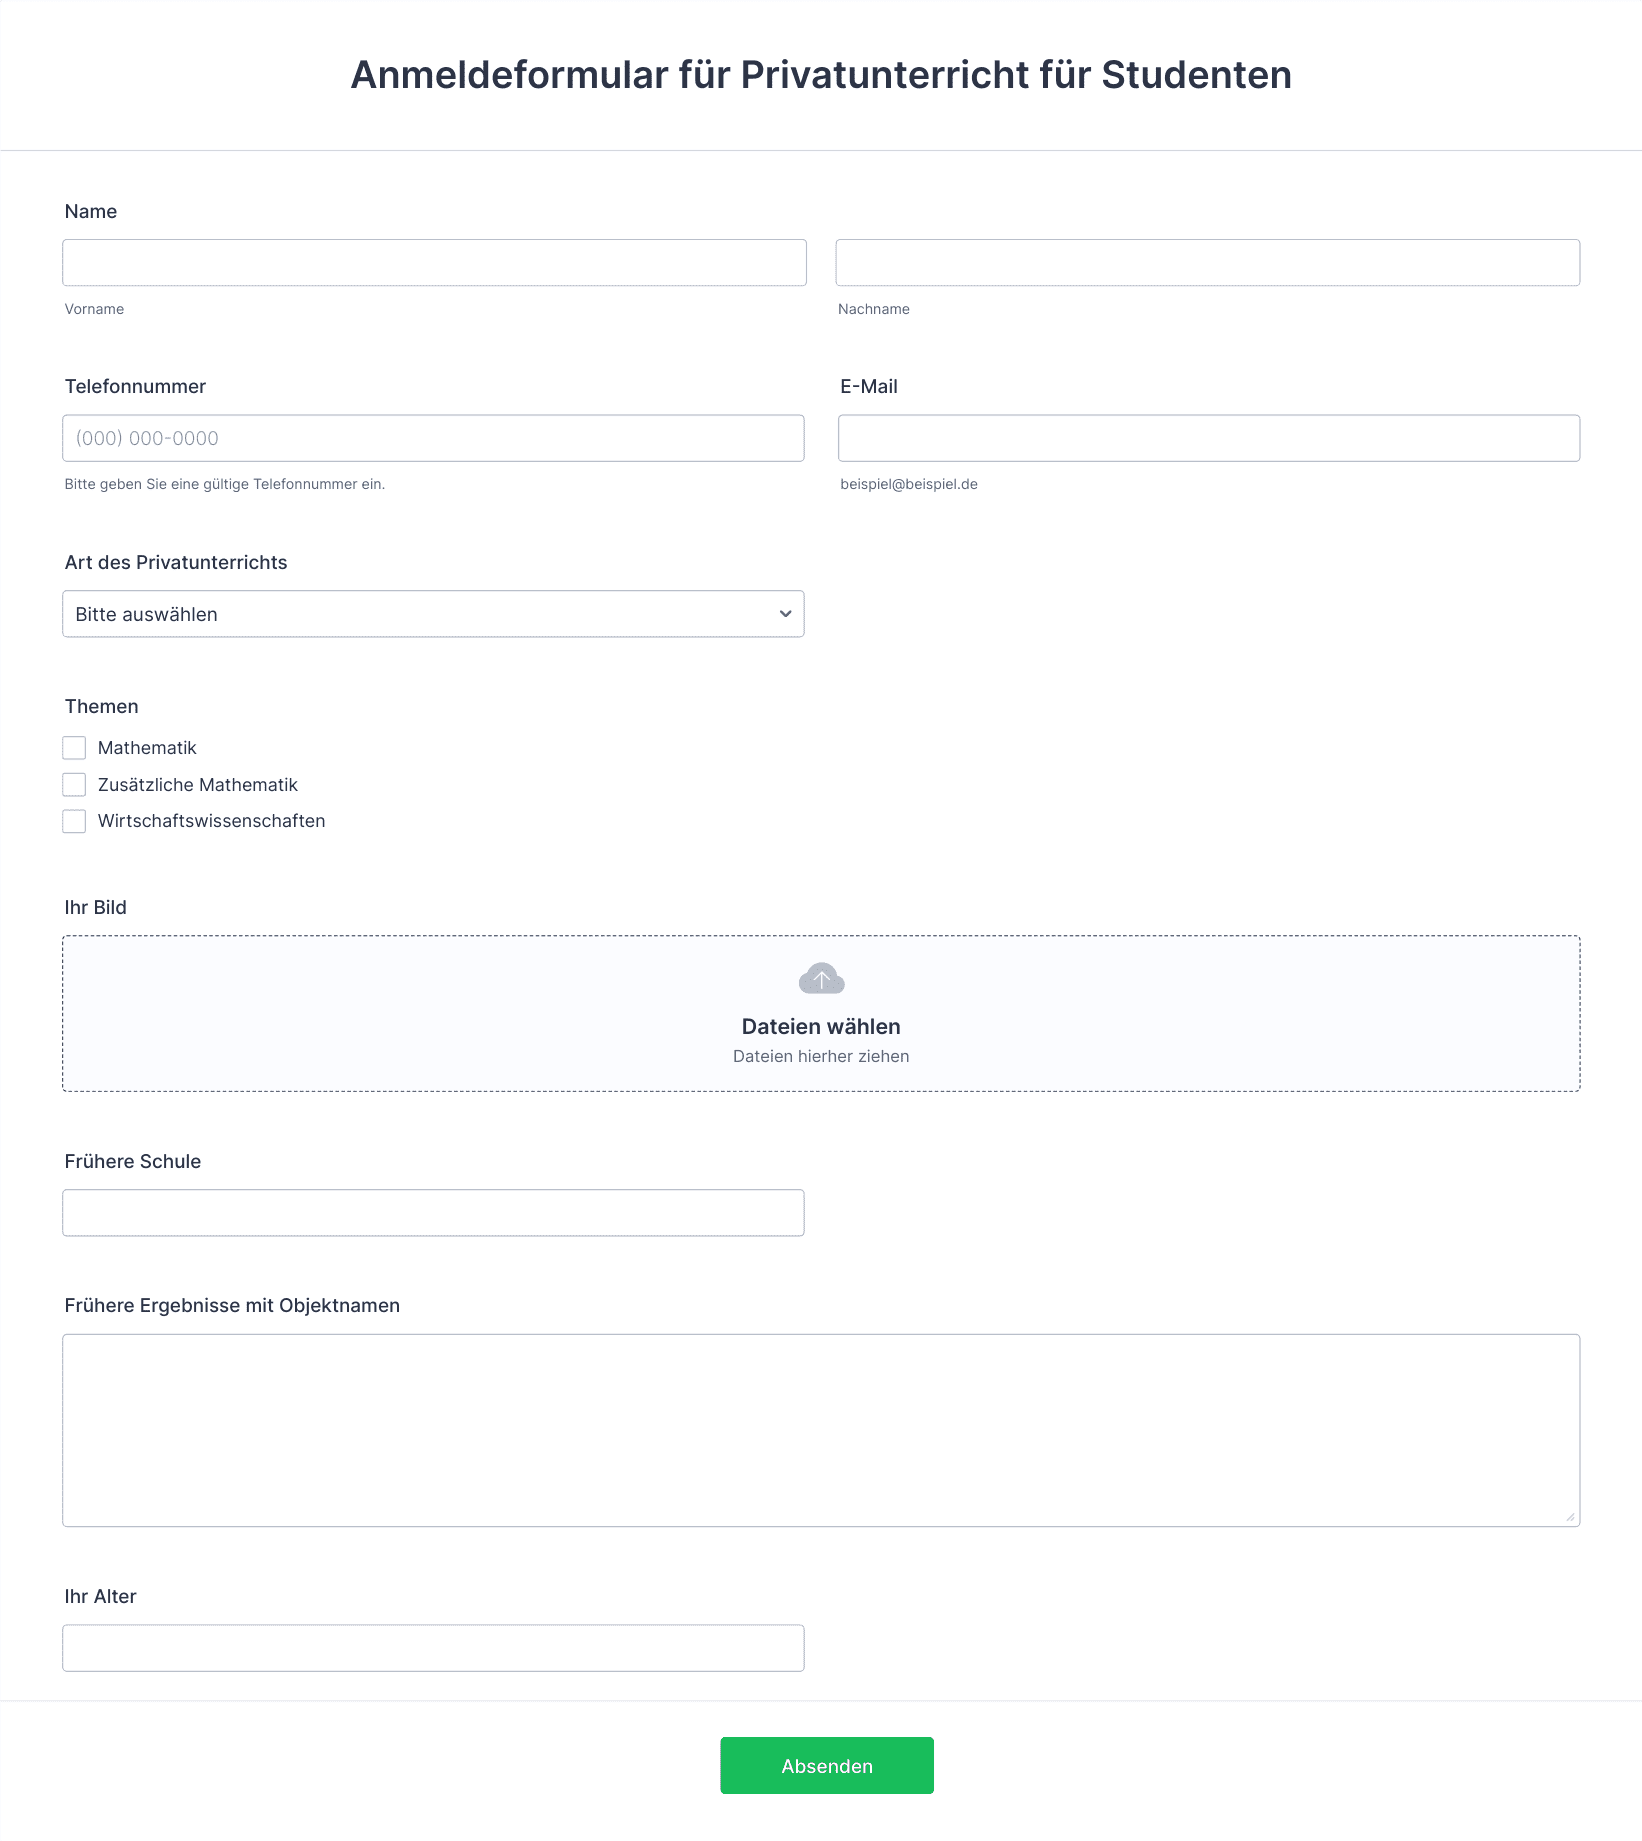Click the textarea resize handle

(x=1570, y=1517)
